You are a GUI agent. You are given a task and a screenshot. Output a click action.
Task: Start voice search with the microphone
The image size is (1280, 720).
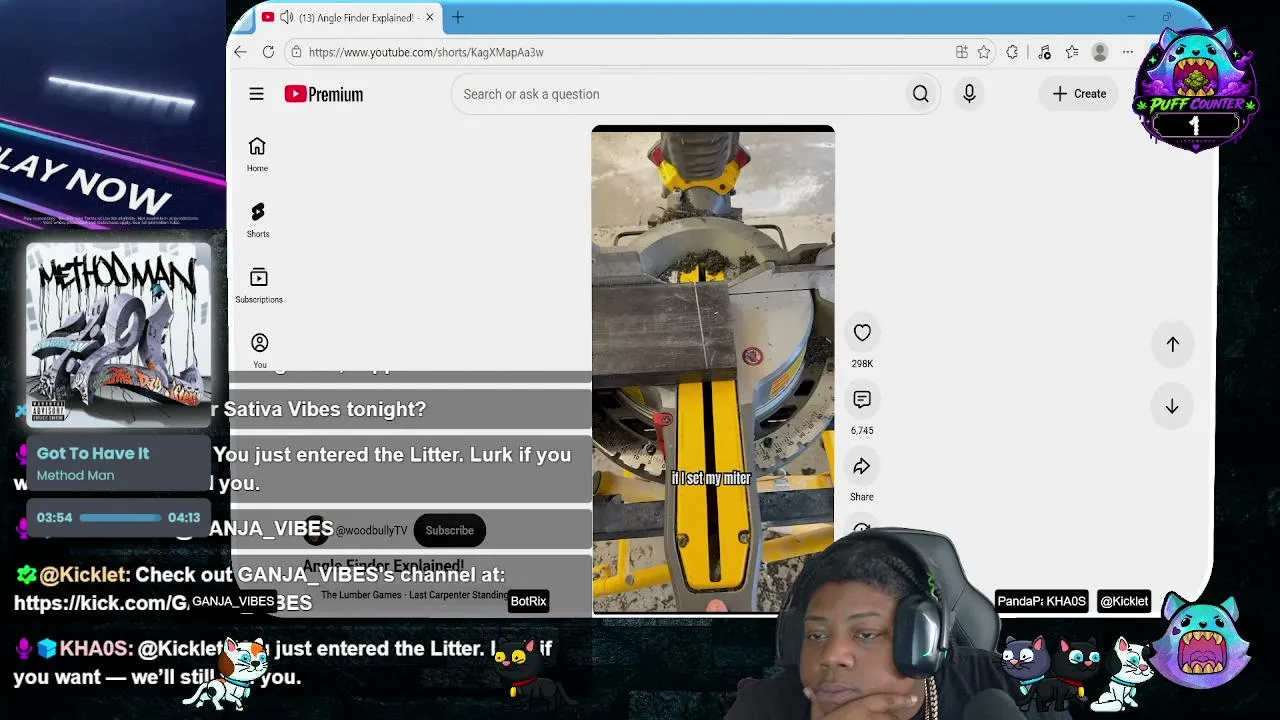[x=969, y=94]
